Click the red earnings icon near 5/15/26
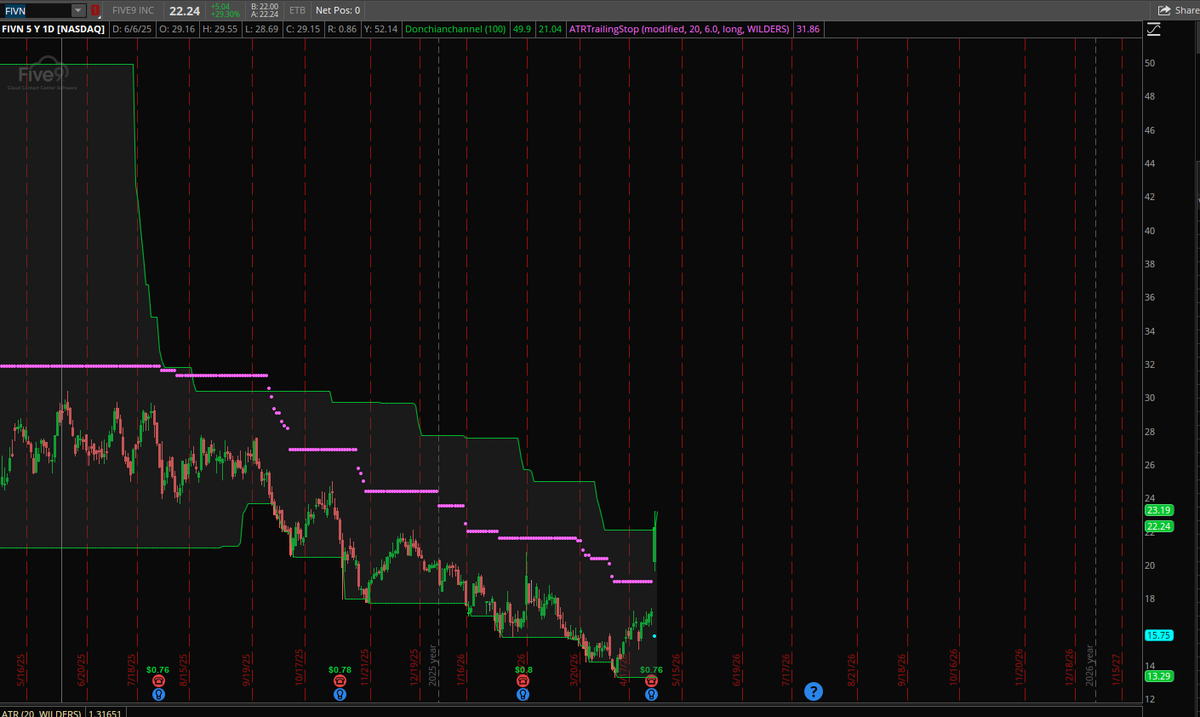Image resolution: width=1200 pixels, height=717 pixels. (x=651, y=680)
